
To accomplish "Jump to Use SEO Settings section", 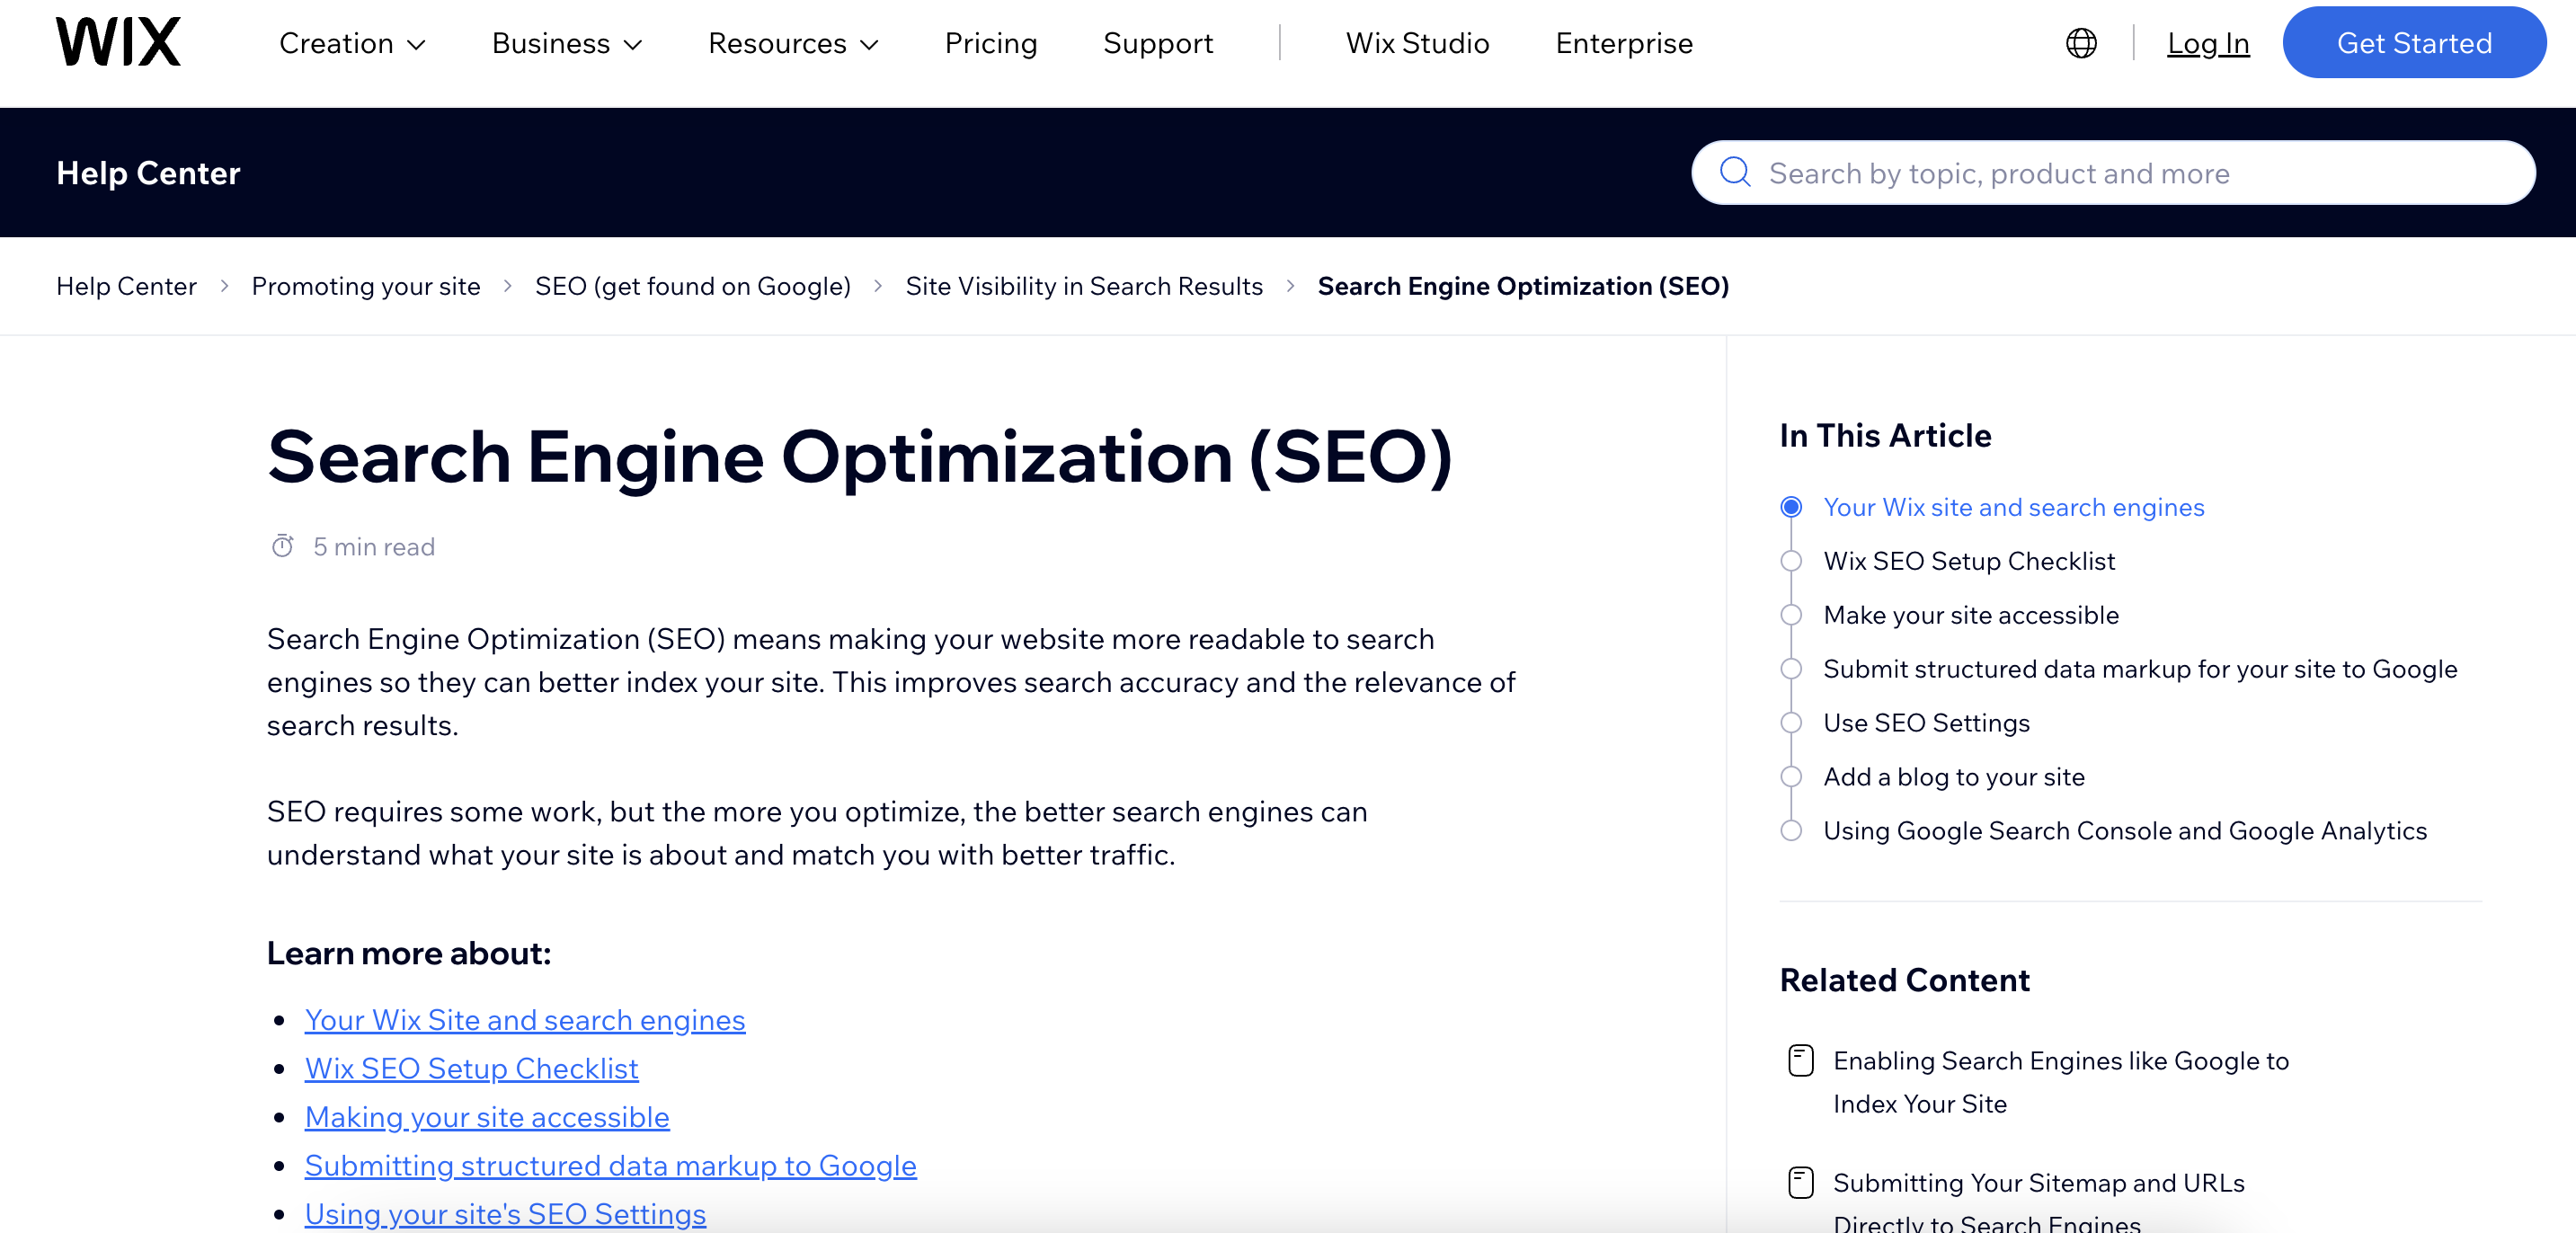I will coord(1926,723).
